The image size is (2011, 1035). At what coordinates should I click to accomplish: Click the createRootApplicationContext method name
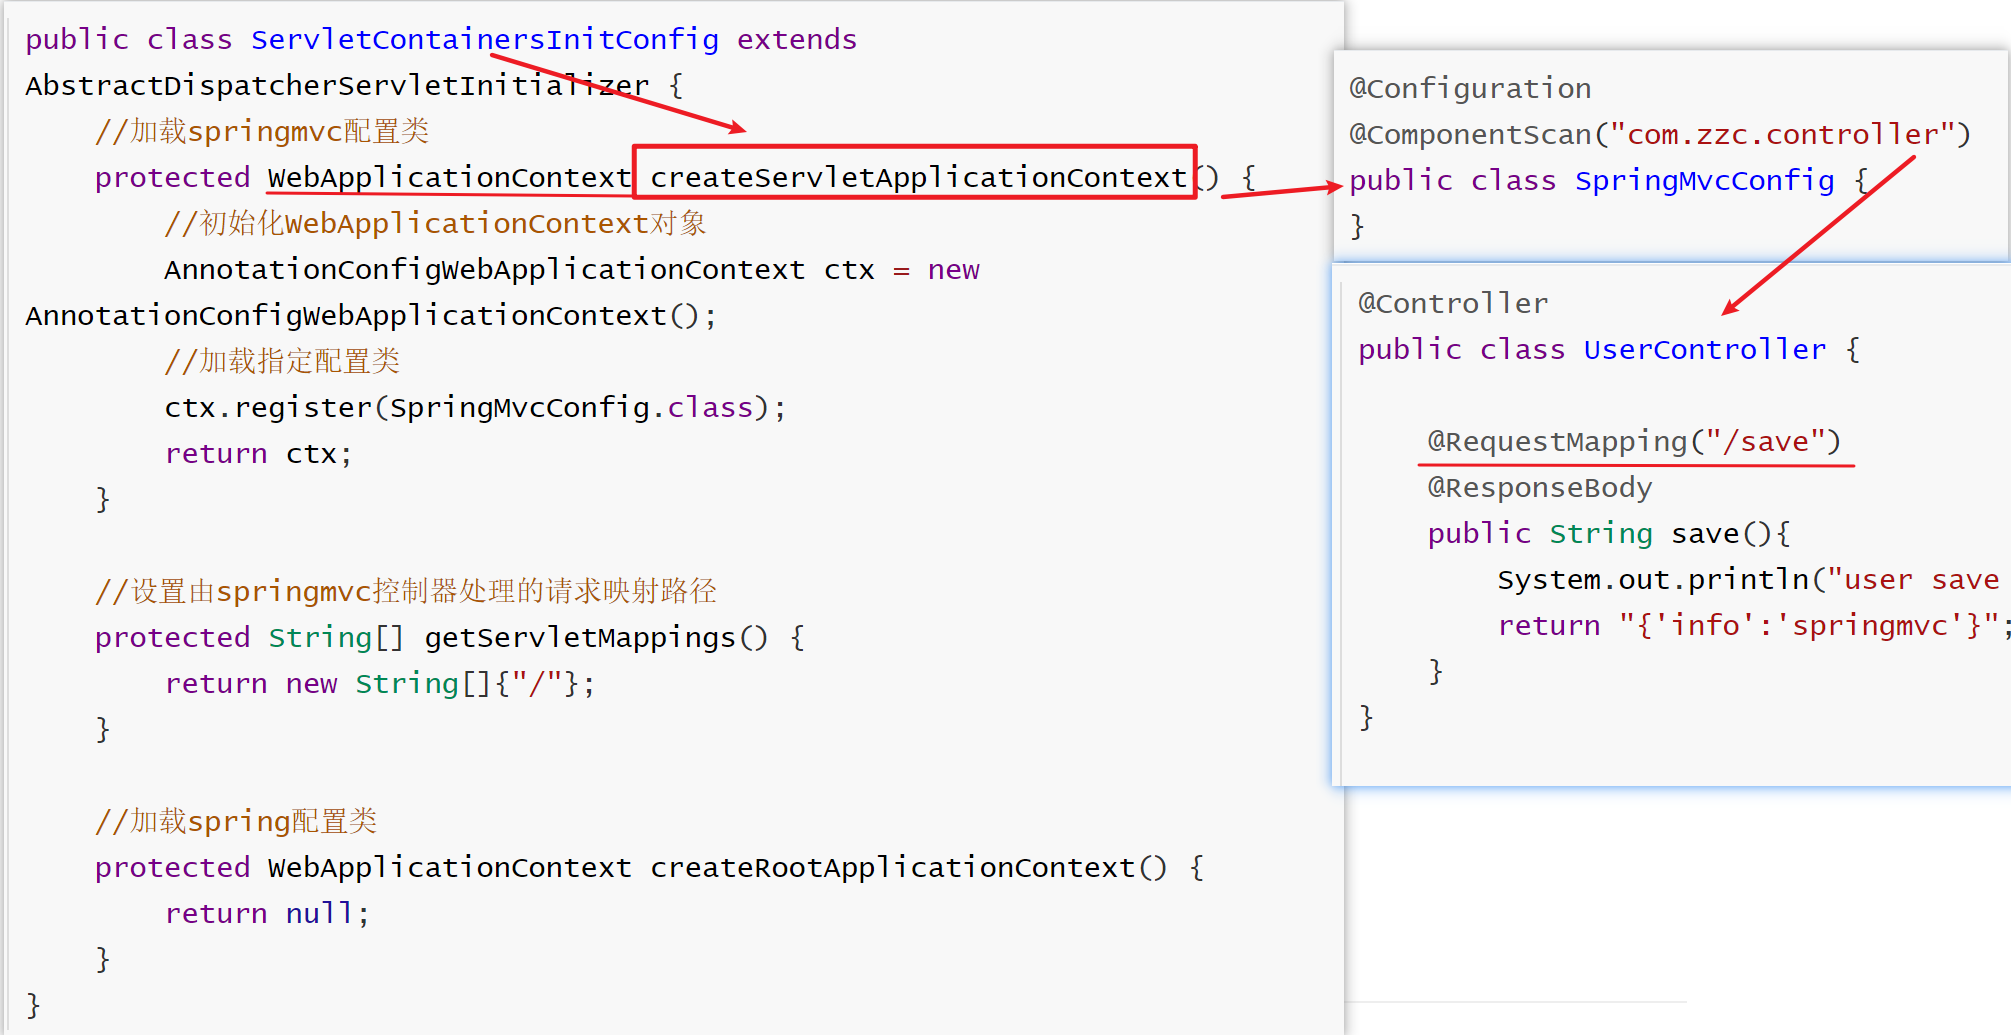(x=893, y=867)
